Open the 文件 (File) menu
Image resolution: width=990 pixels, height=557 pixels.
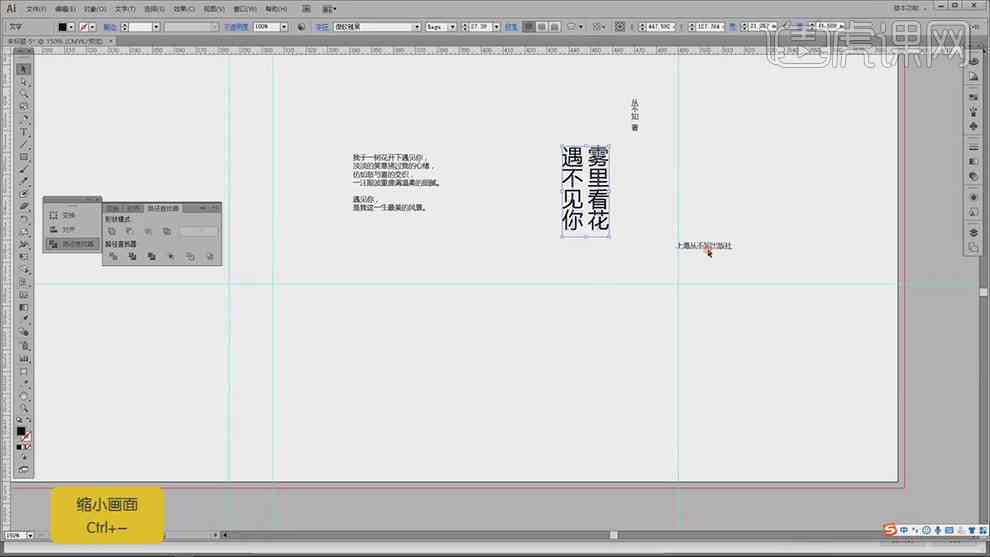pyautogui.click(x=35, y=9)
